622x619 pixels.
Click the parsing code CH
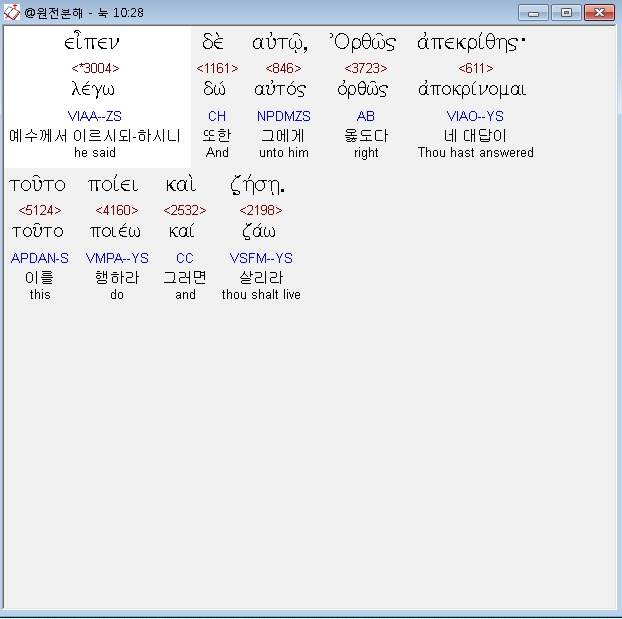(217, 116)
